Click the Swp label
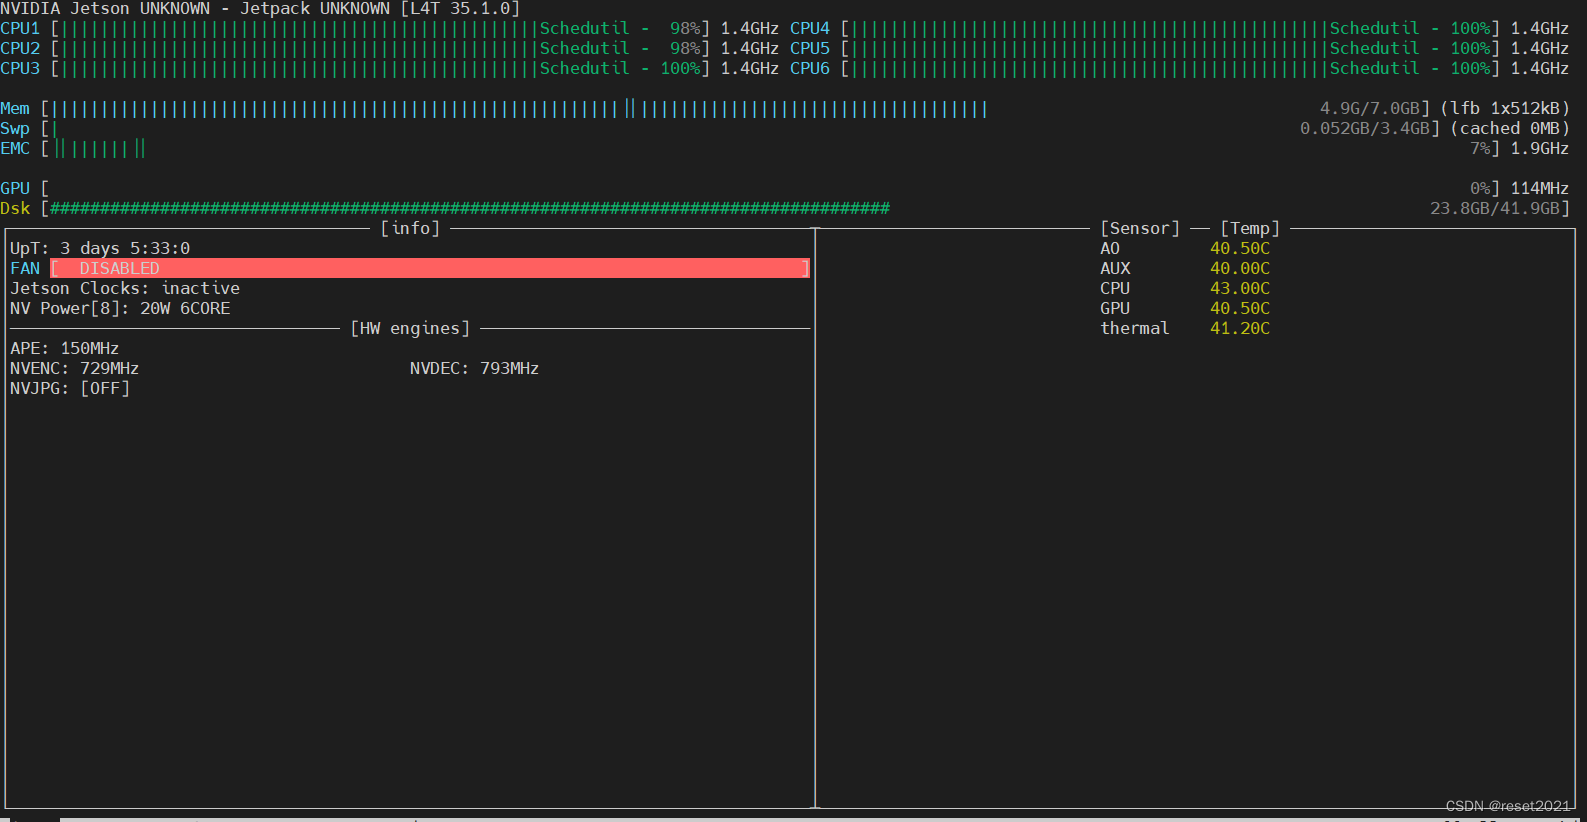The height and width of the screenshot is (822, 1587). point(15,128)
